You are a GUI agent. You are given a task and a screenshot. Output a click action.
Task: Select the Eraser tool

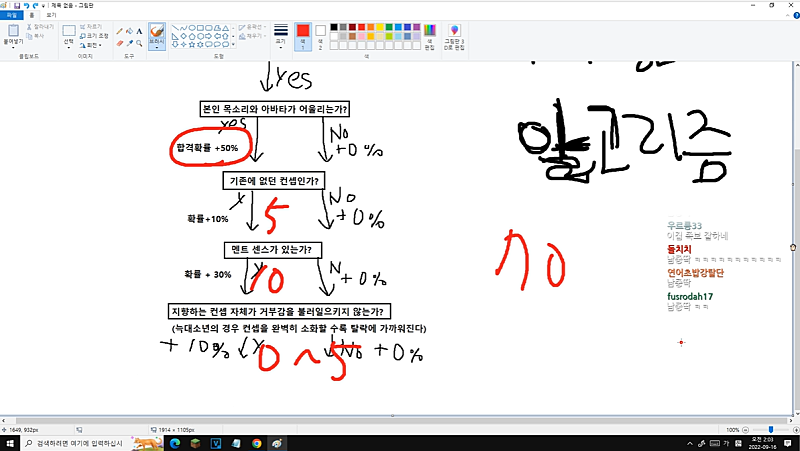[x=119, y=43]
